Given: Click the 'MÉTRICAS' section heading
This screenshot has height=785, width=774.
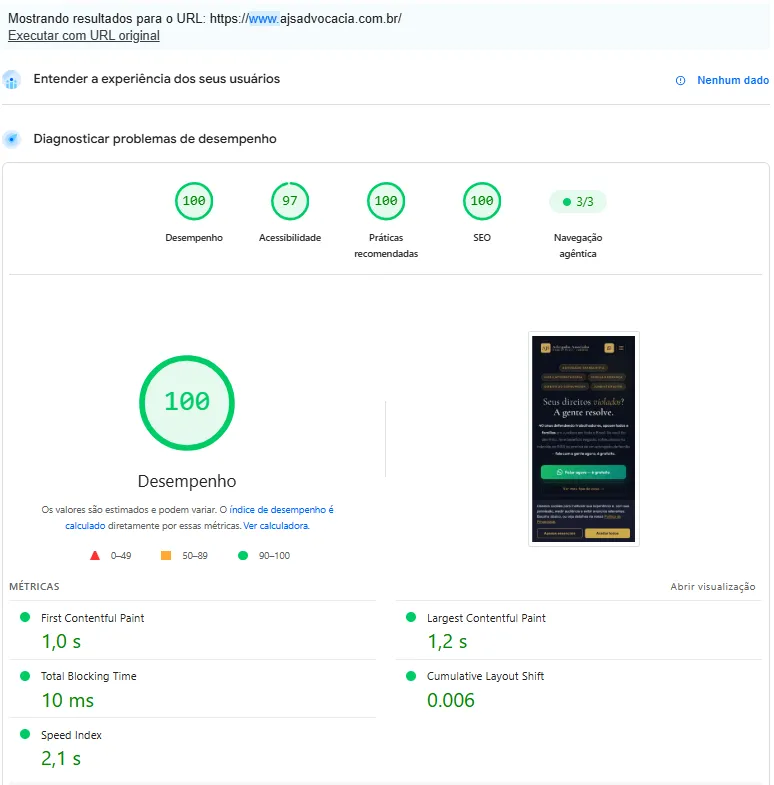Looking at the screenshot, I should tap(34, 587).
